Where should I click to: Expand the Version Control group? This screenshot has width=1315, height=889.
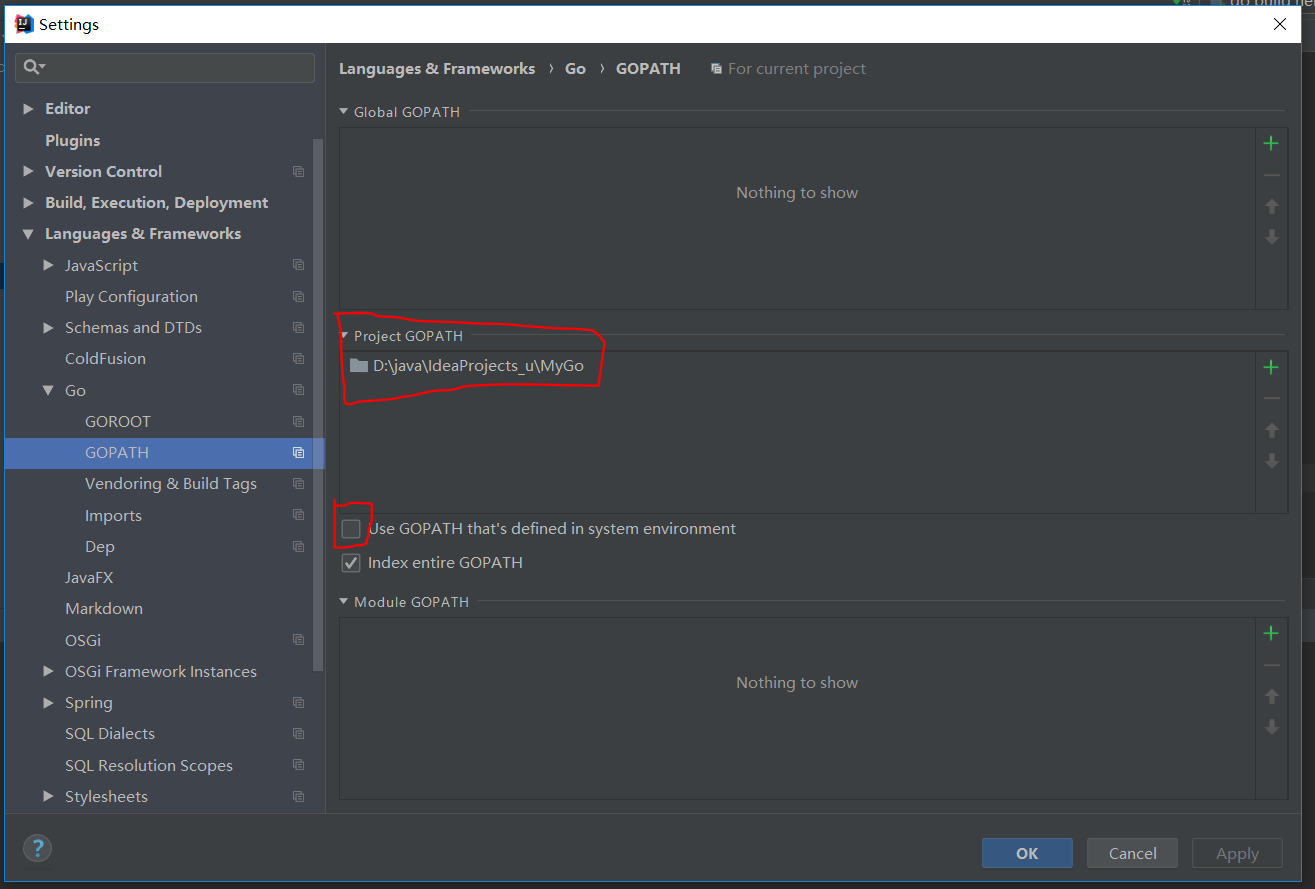(28, 172)
